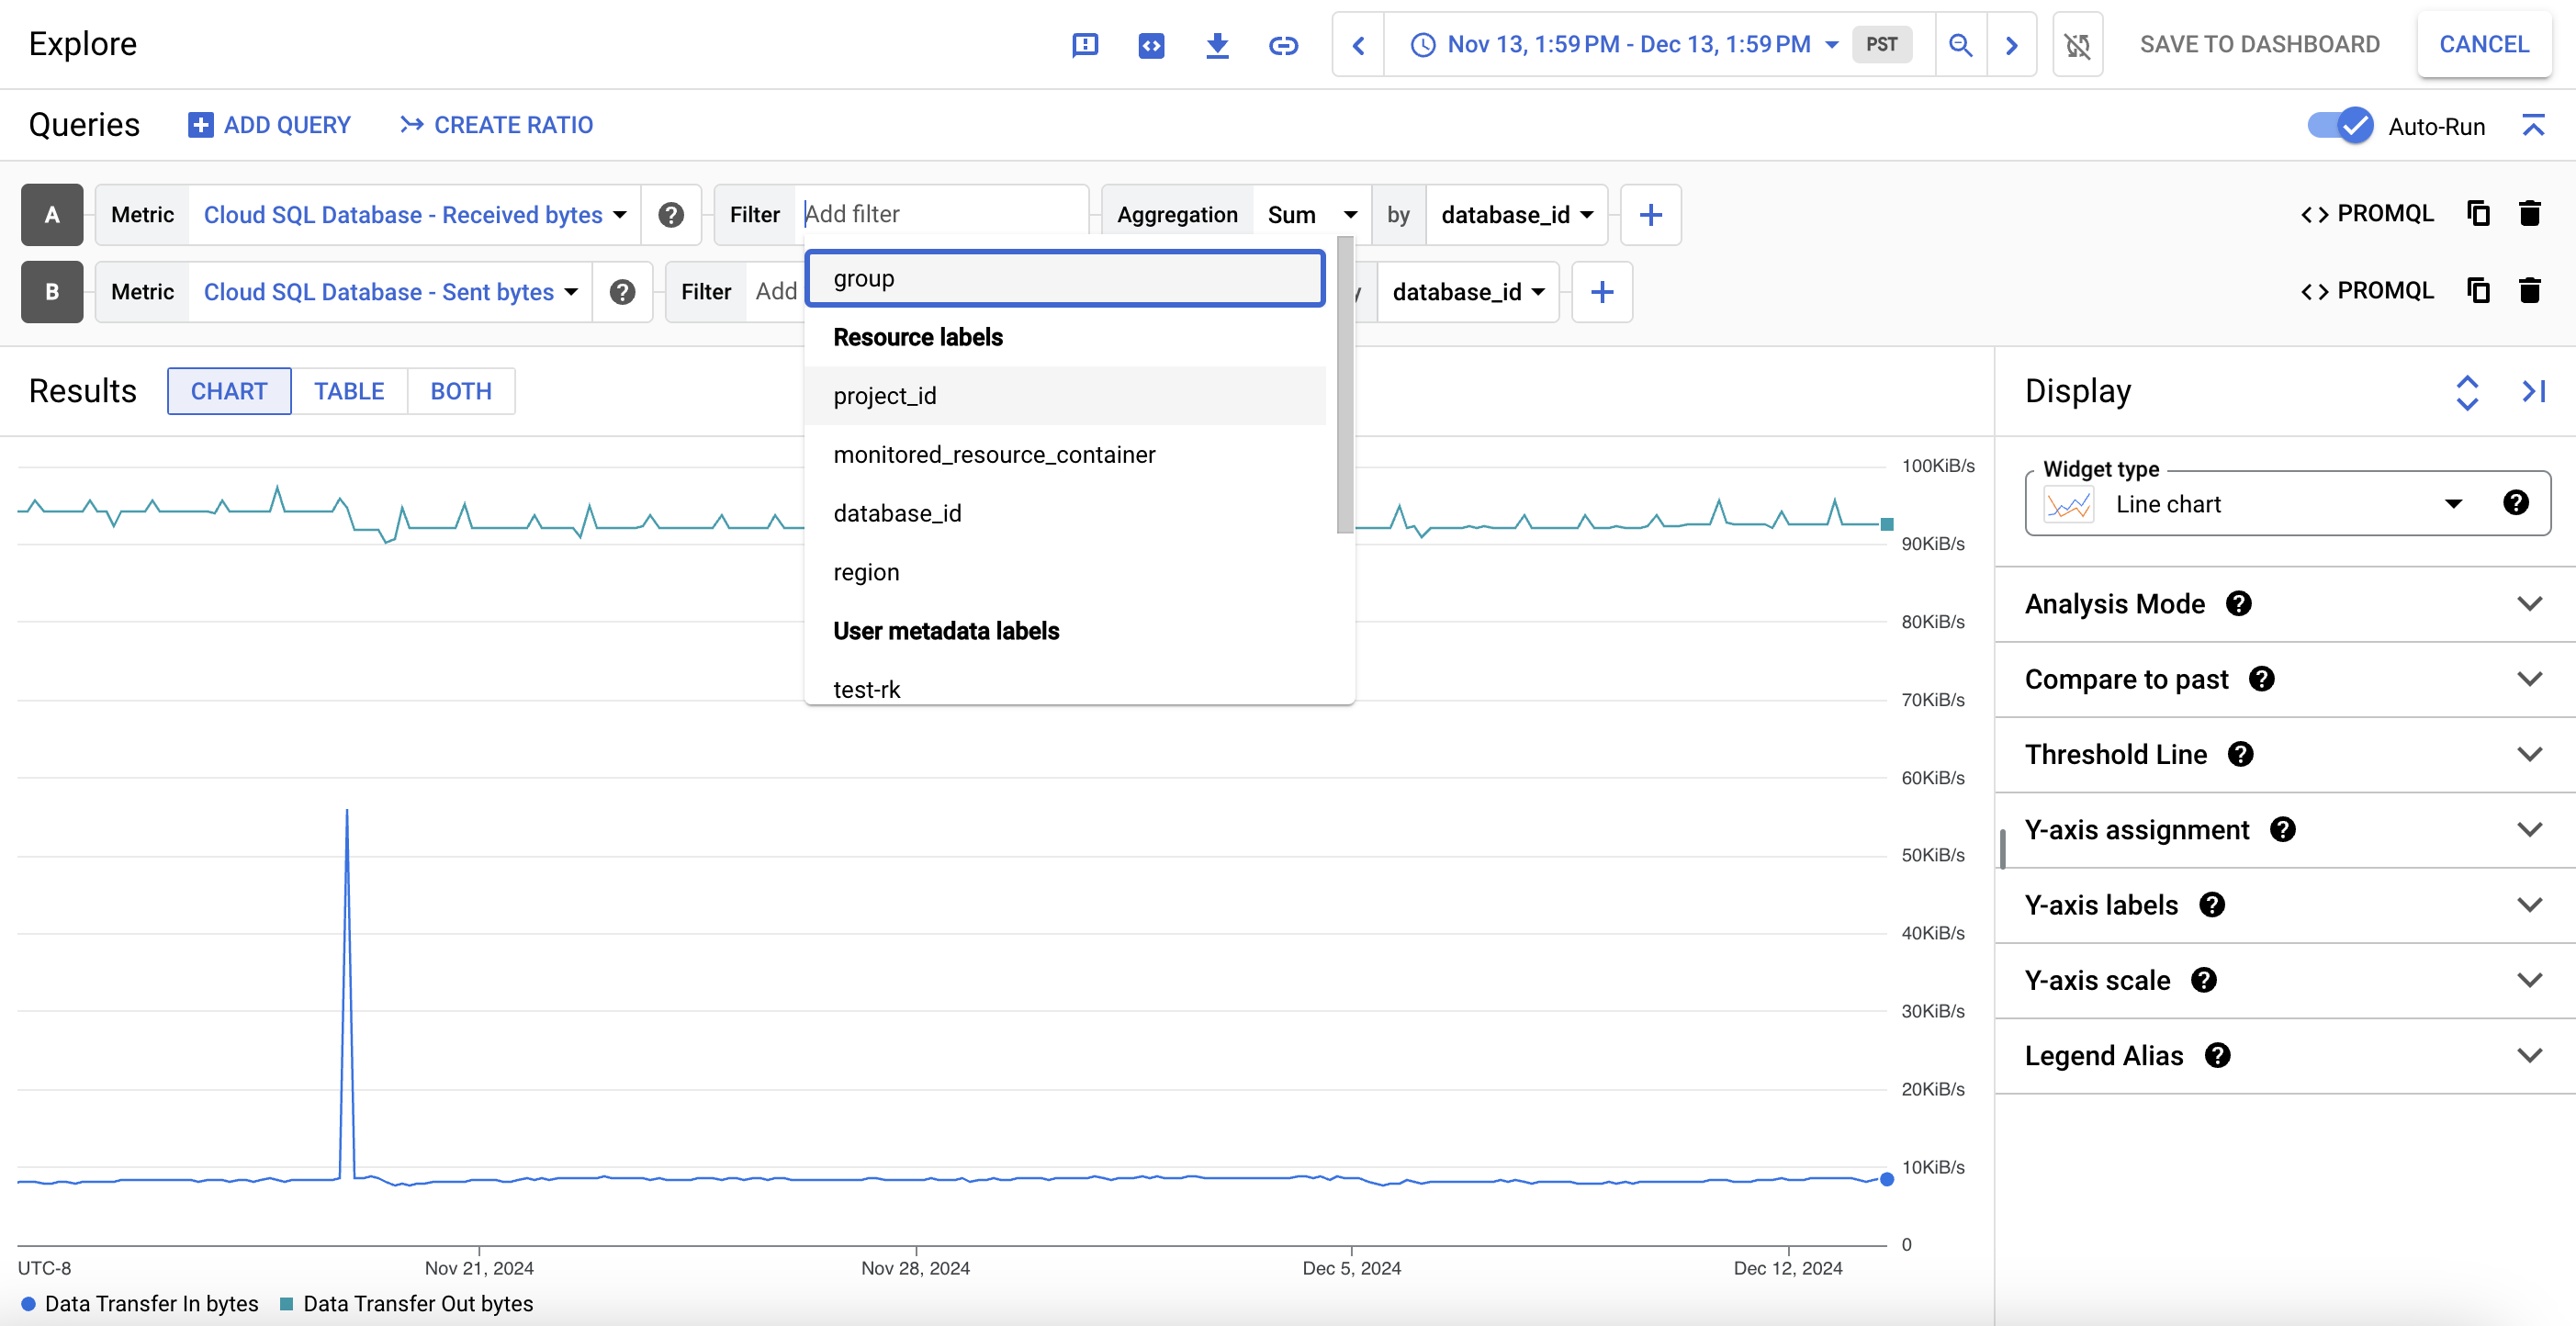Select region from group options list
The width and height of the screenshot is (2576, 1326).
(864, 572)
